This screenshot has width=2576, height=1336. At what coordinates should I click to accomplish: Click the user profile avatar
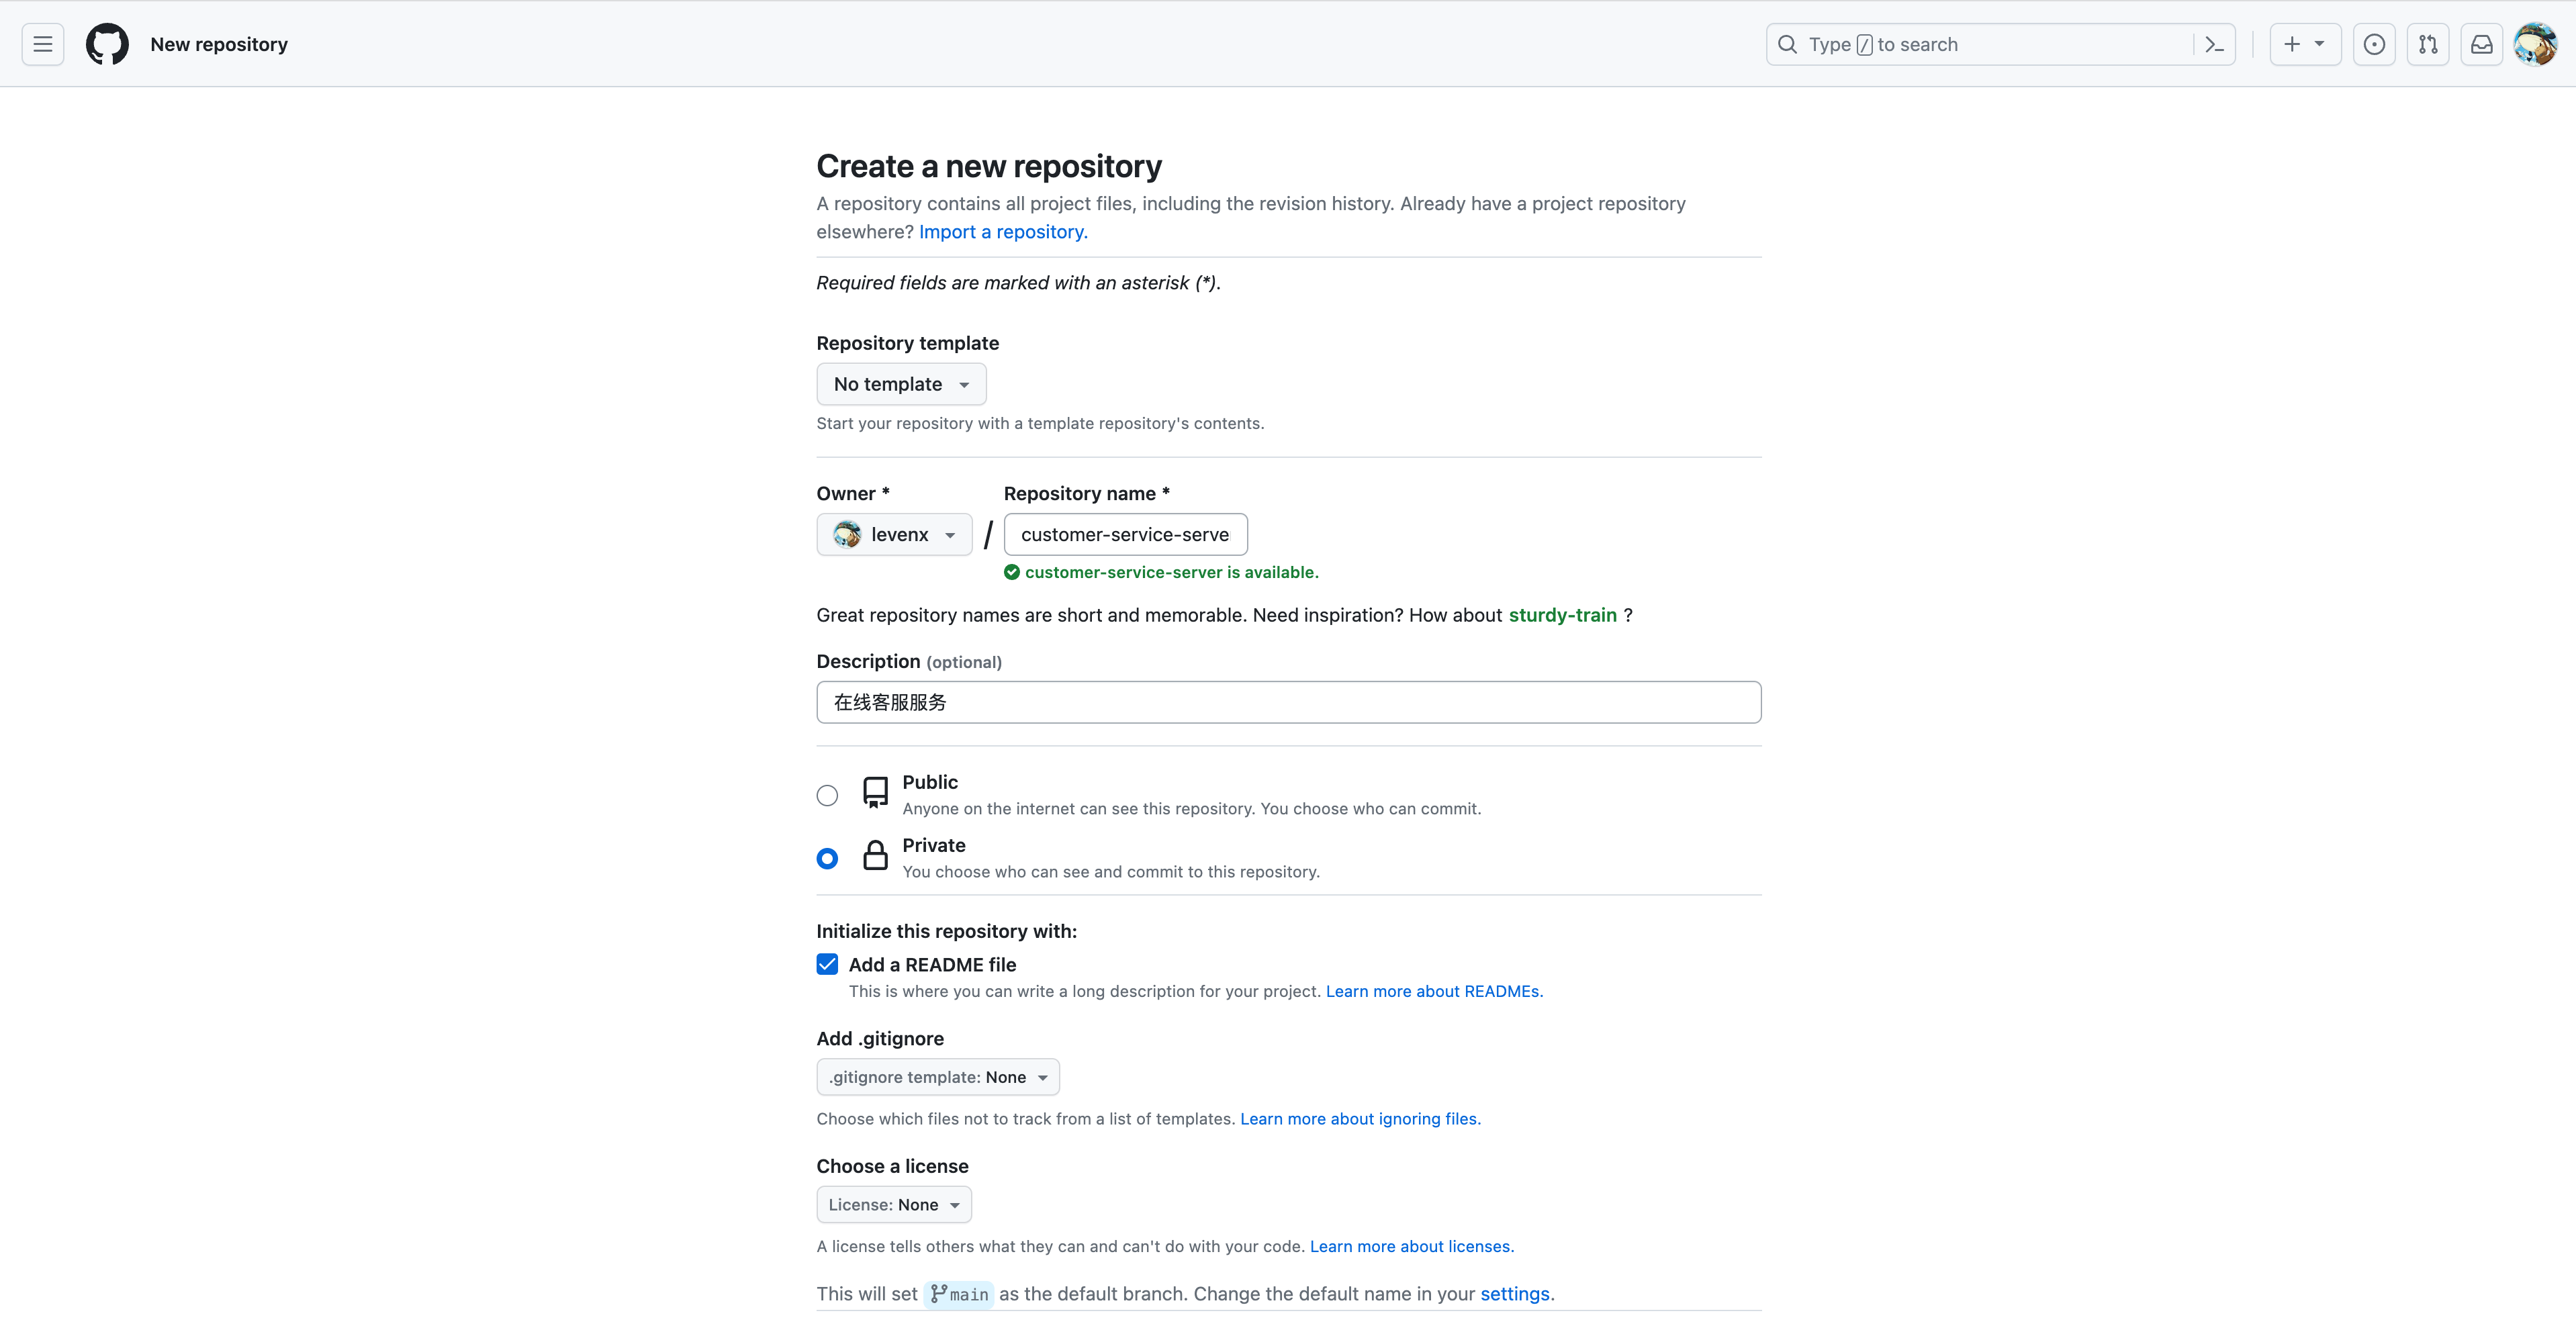coord(2535,44)
